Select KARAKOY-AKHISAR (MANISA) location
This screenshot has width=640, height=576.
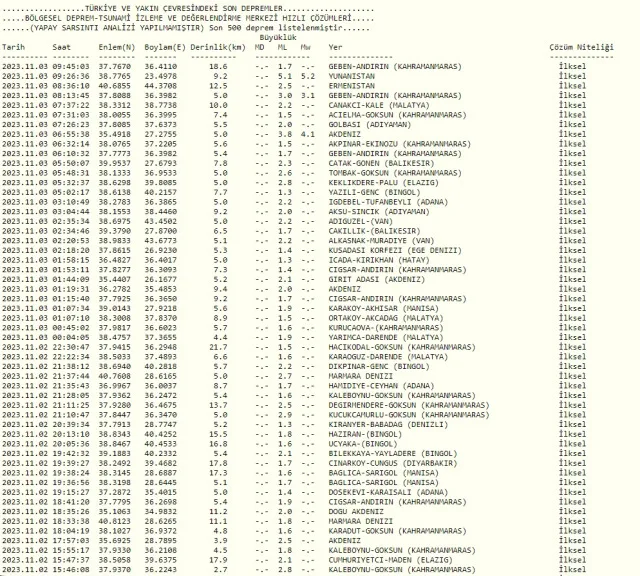pyautogui.click(x=384, y=309)
